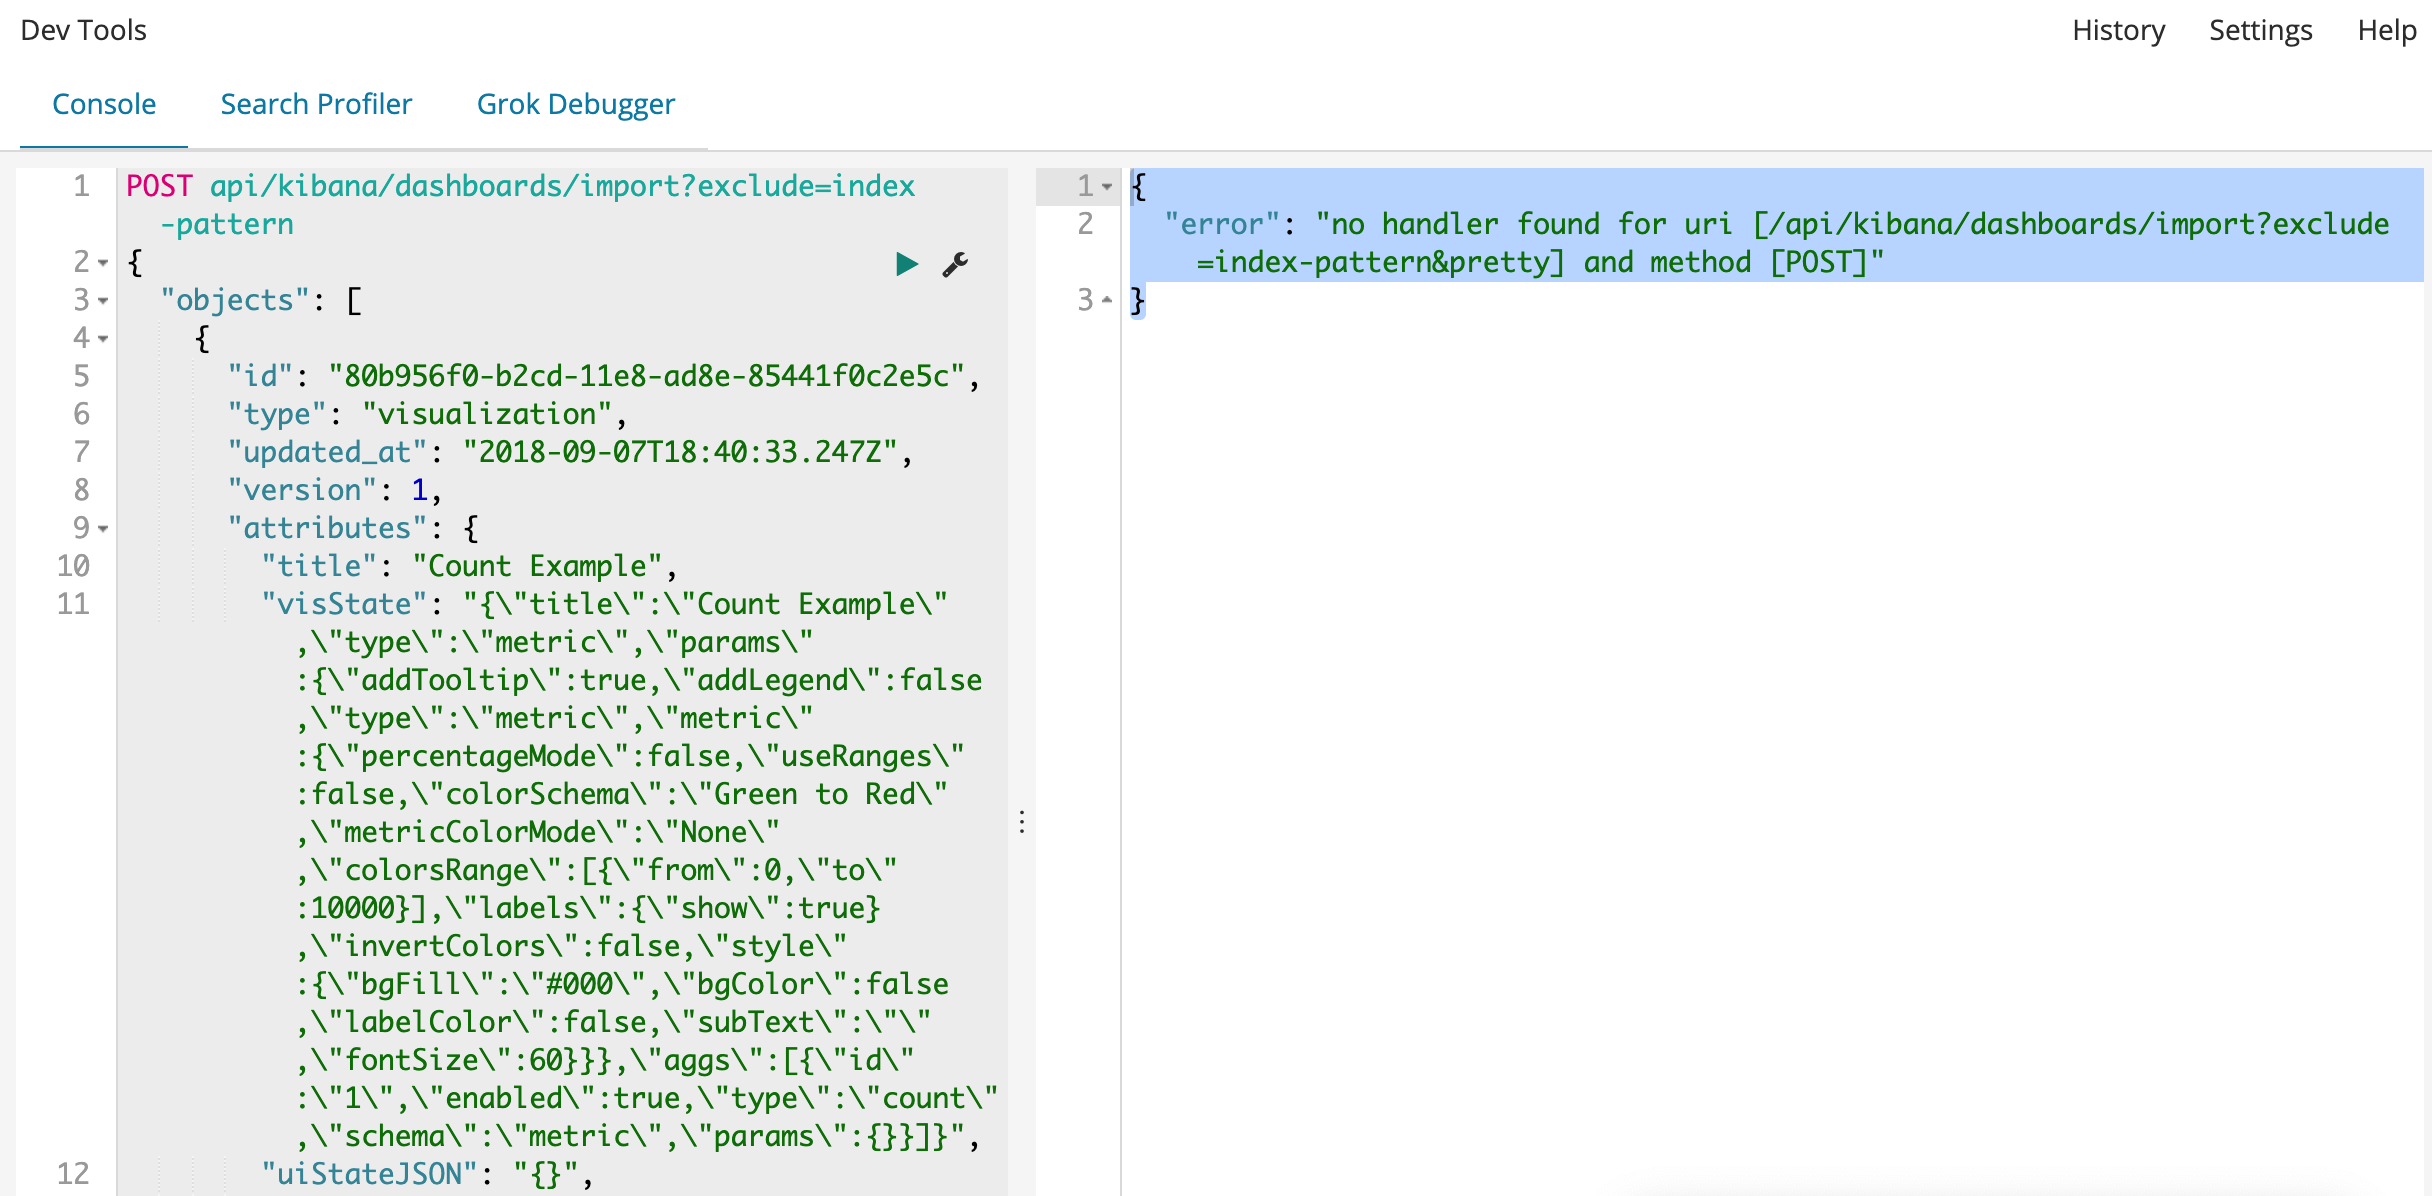Click the panel resize handle dots

point(1021,822)
